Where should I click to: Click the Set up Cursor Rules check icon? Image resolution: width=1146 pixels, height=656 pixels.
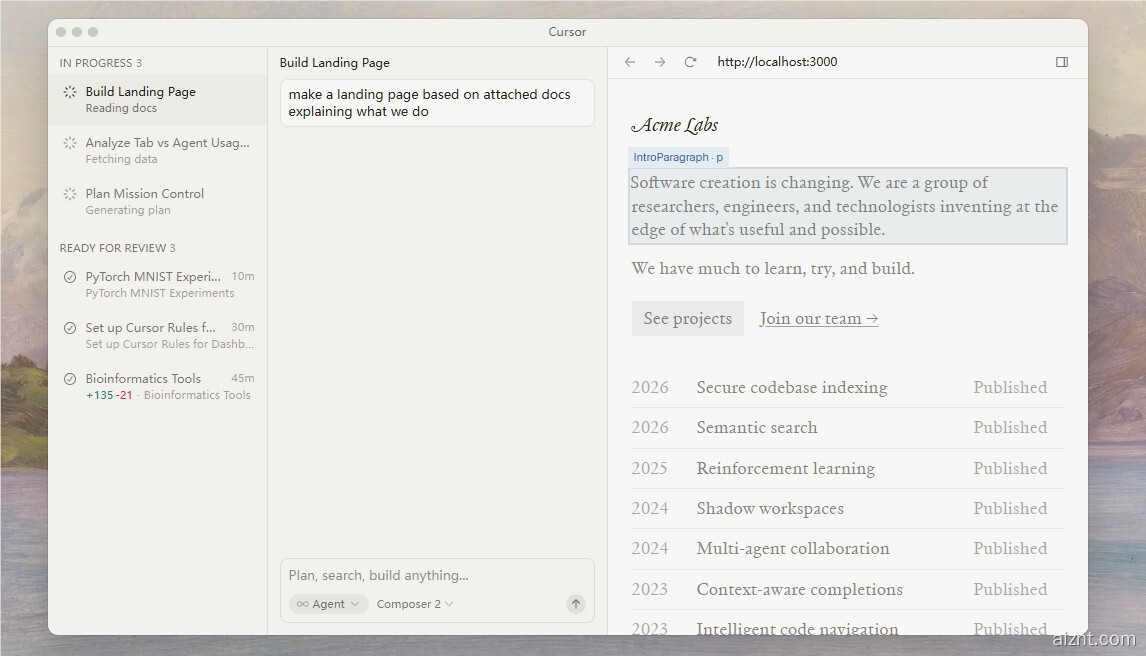tap(70, 328)
